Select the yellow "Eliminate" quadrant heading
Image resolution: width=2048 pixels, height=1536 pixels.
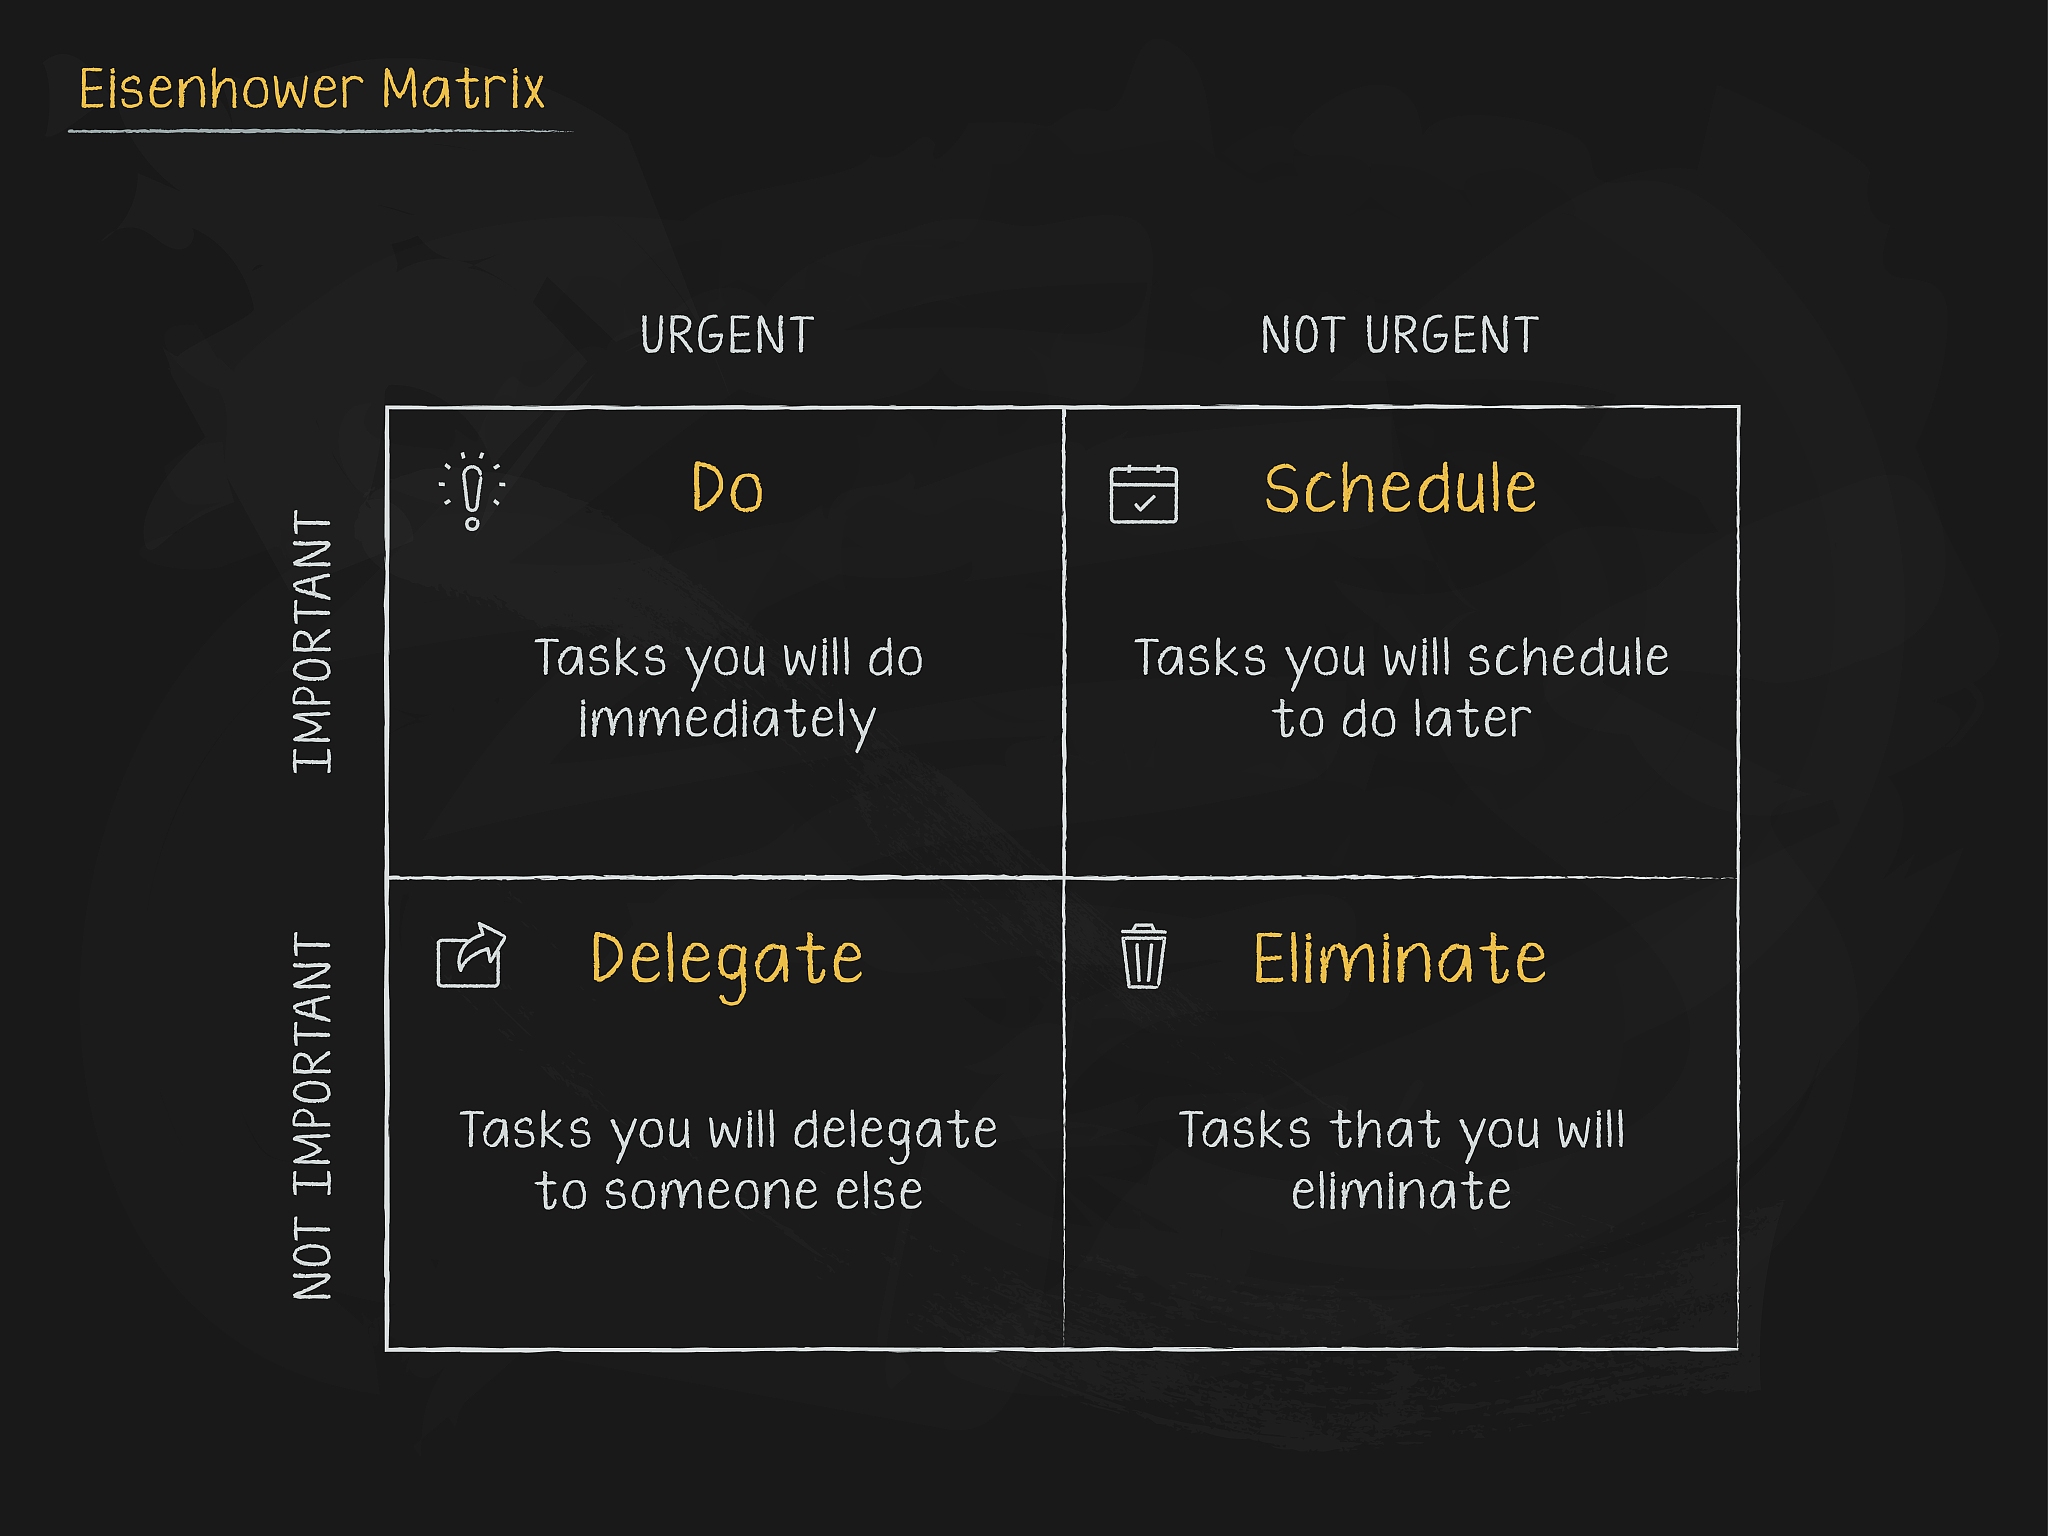coord(1399,959)
